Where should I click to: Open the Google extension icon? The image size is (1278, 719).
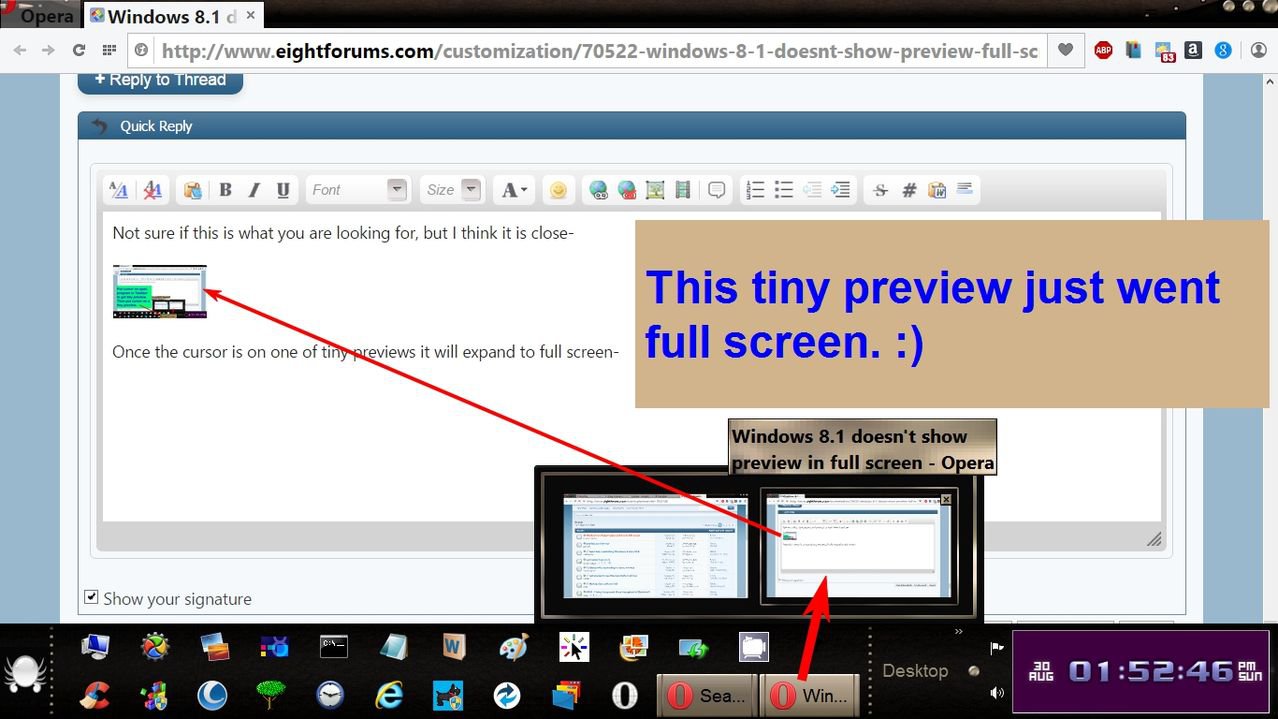pyautogui.click(x=1223, y=50)
